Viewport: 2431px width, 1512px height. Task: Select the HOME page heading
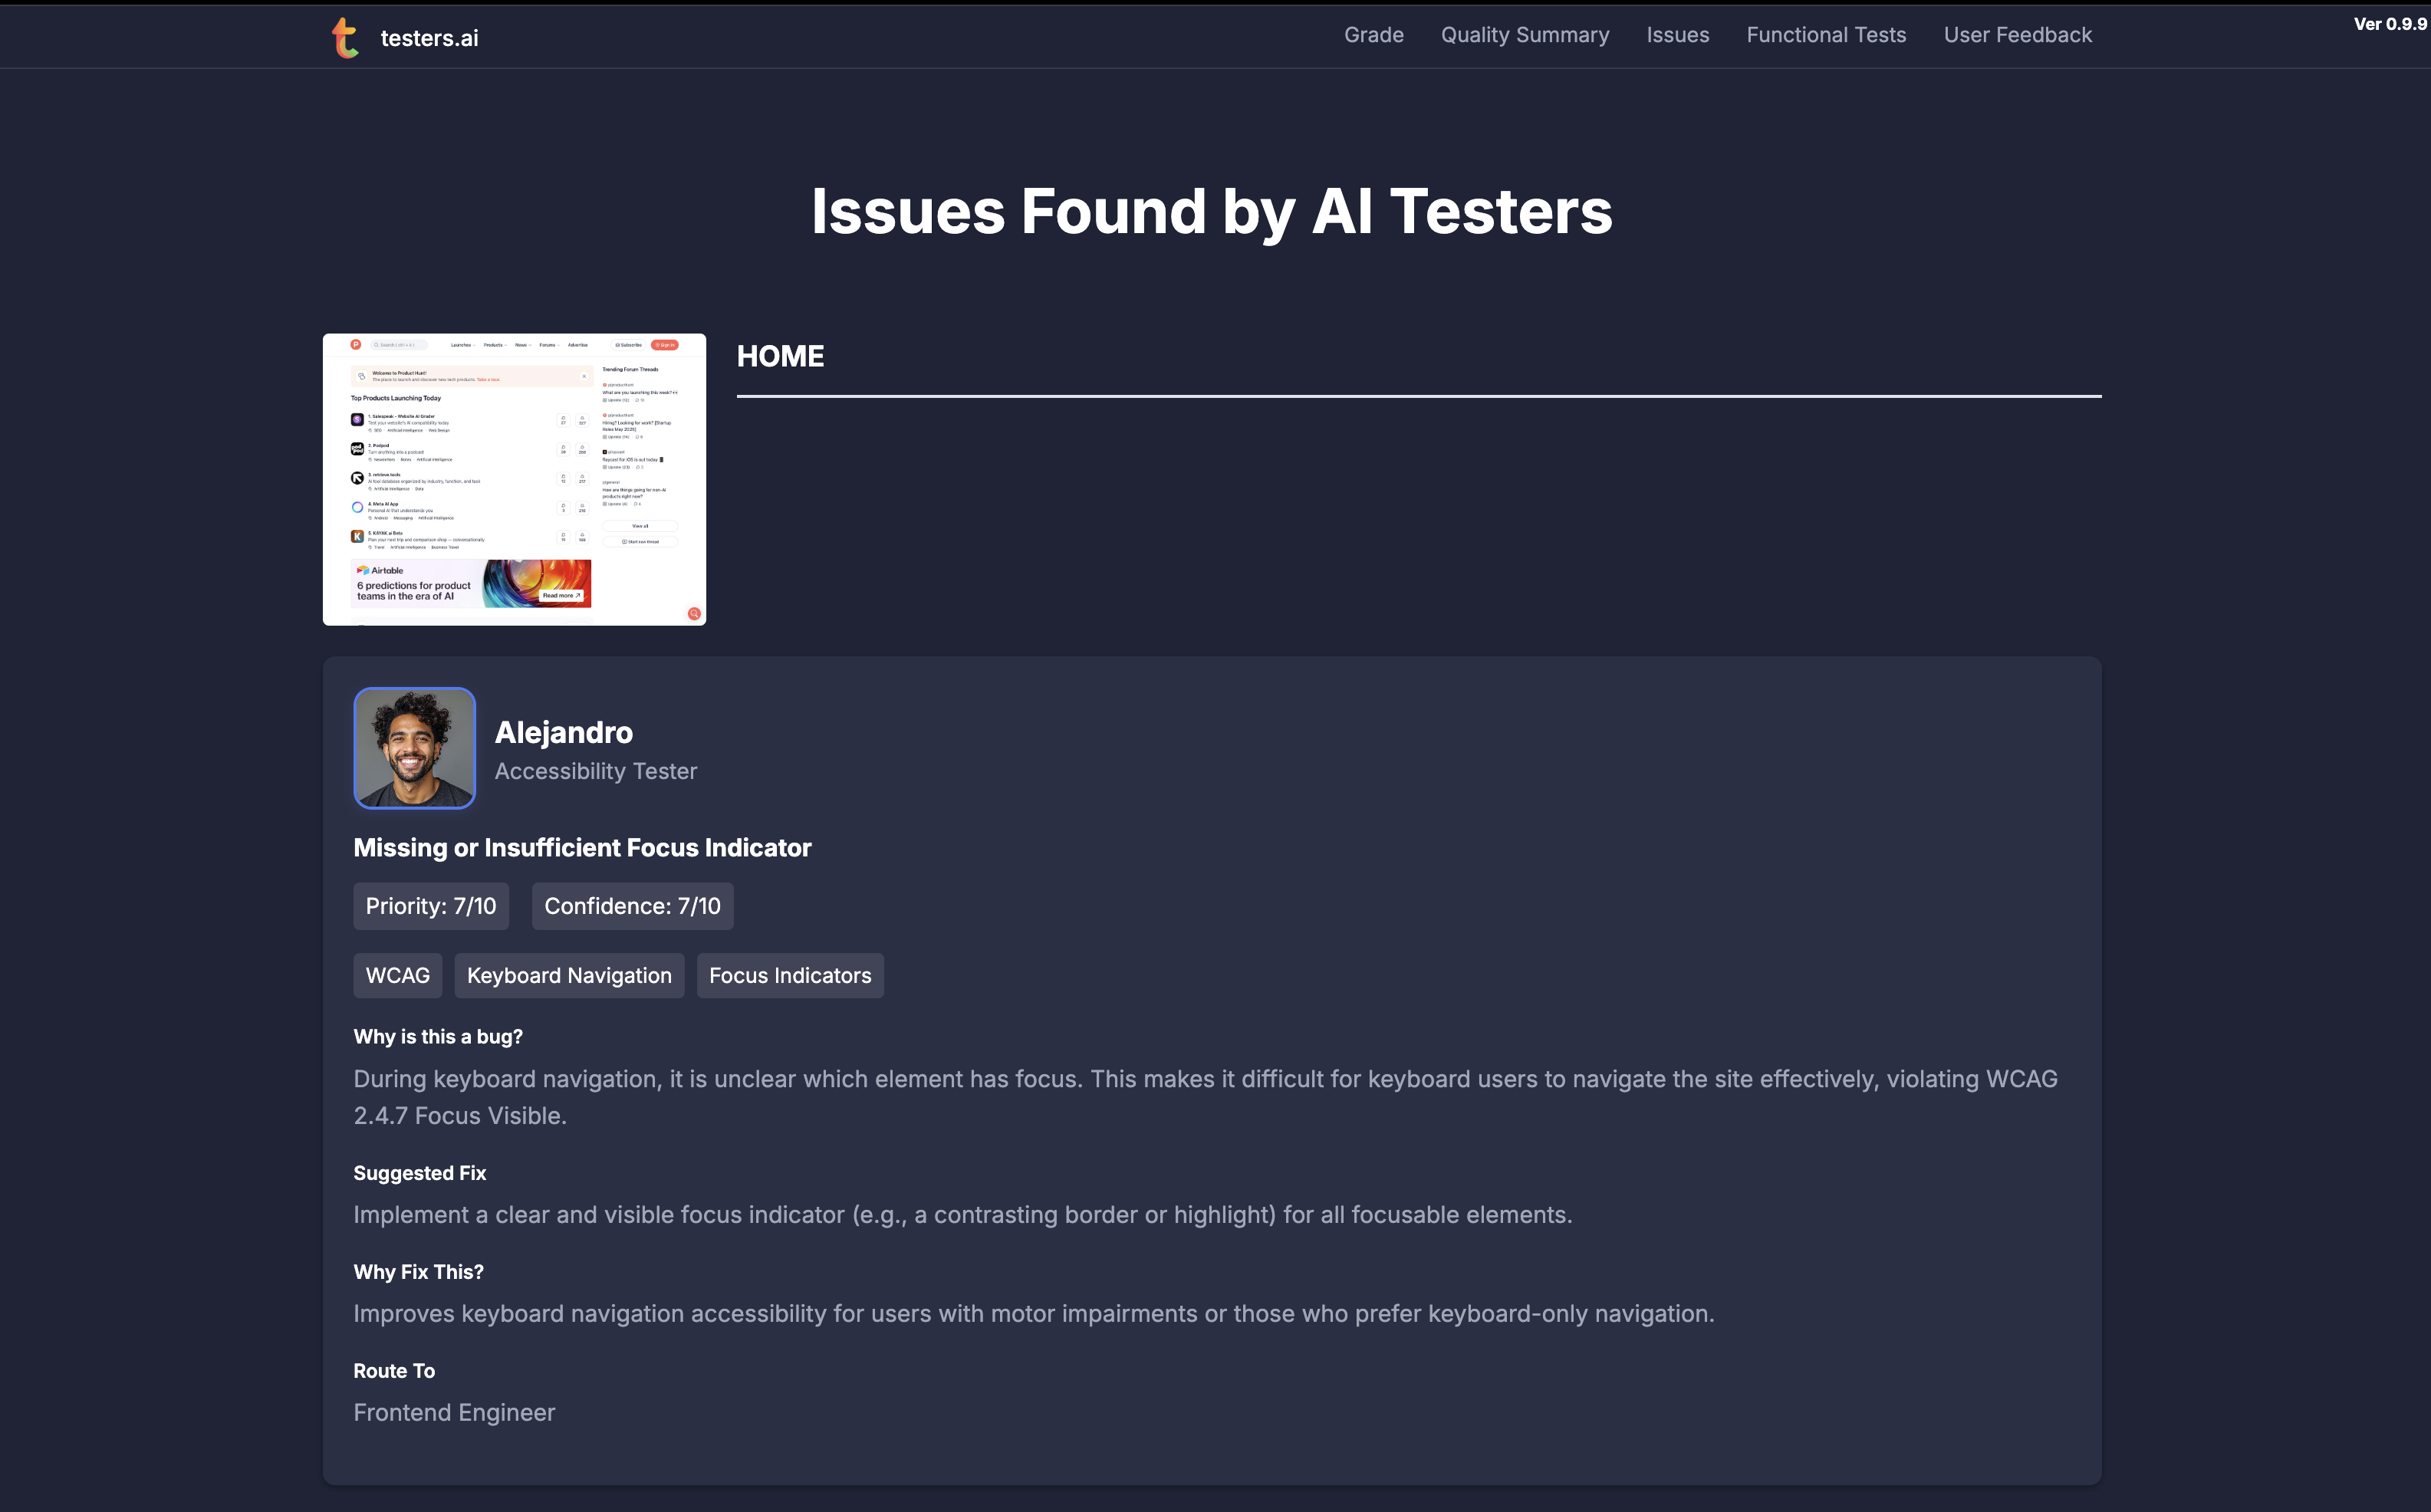(x=780, y=356)
